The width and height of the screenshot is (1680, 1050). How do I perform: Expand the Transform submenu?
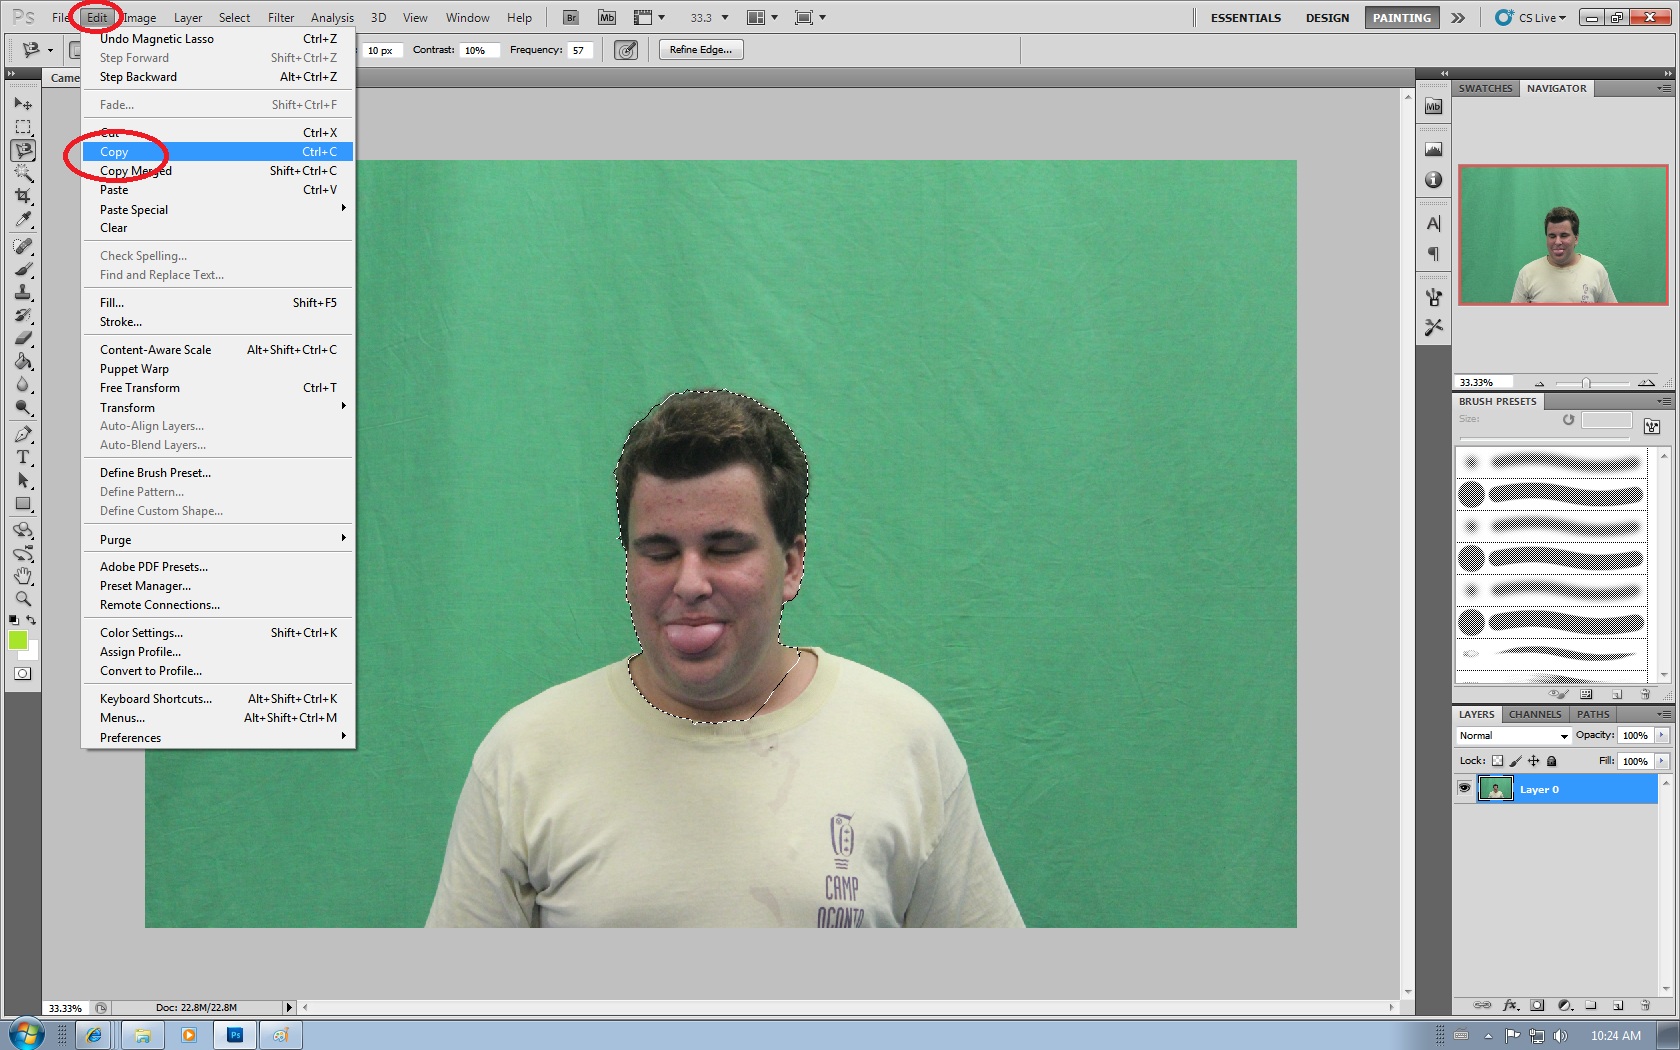pyautogui.click(x=217, y=407)
